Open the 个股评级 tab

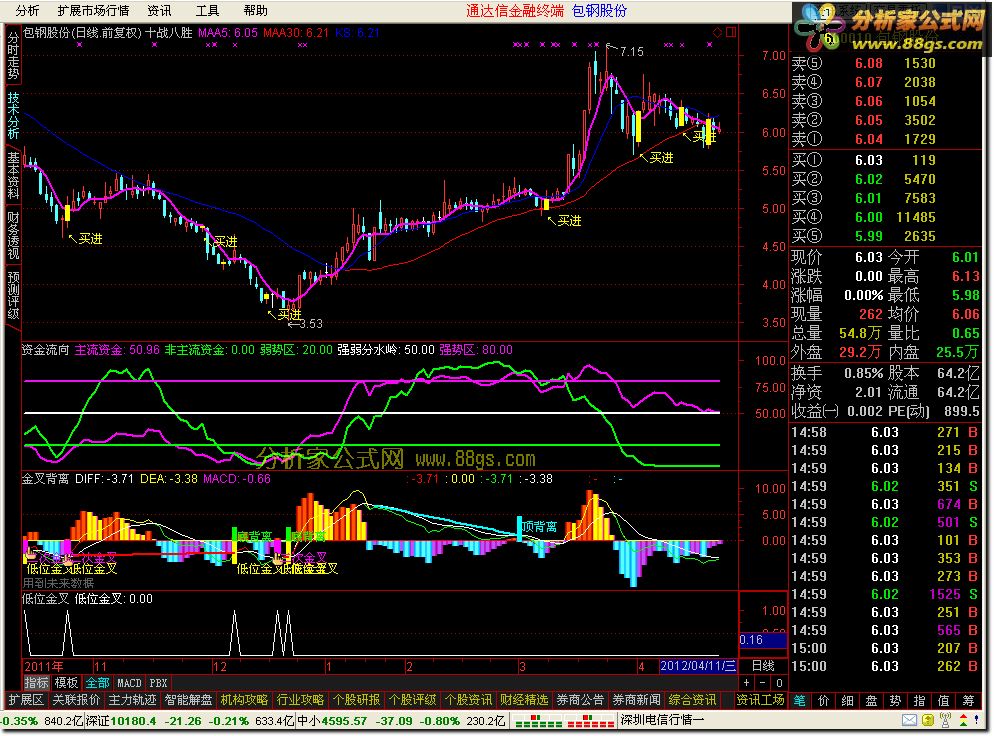412,700
